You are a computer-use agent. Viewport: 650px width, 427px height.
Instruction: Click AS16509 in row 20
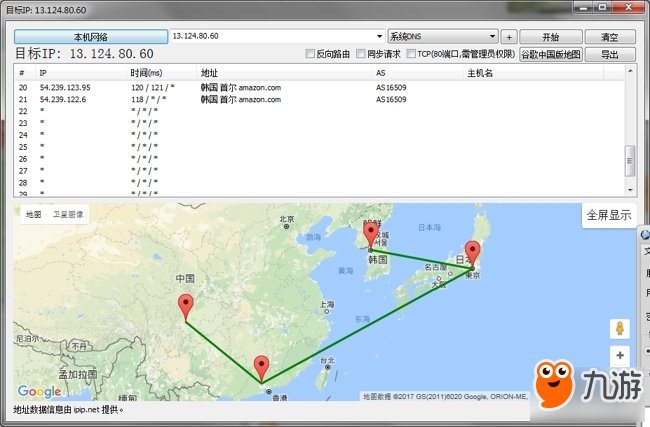391,87
